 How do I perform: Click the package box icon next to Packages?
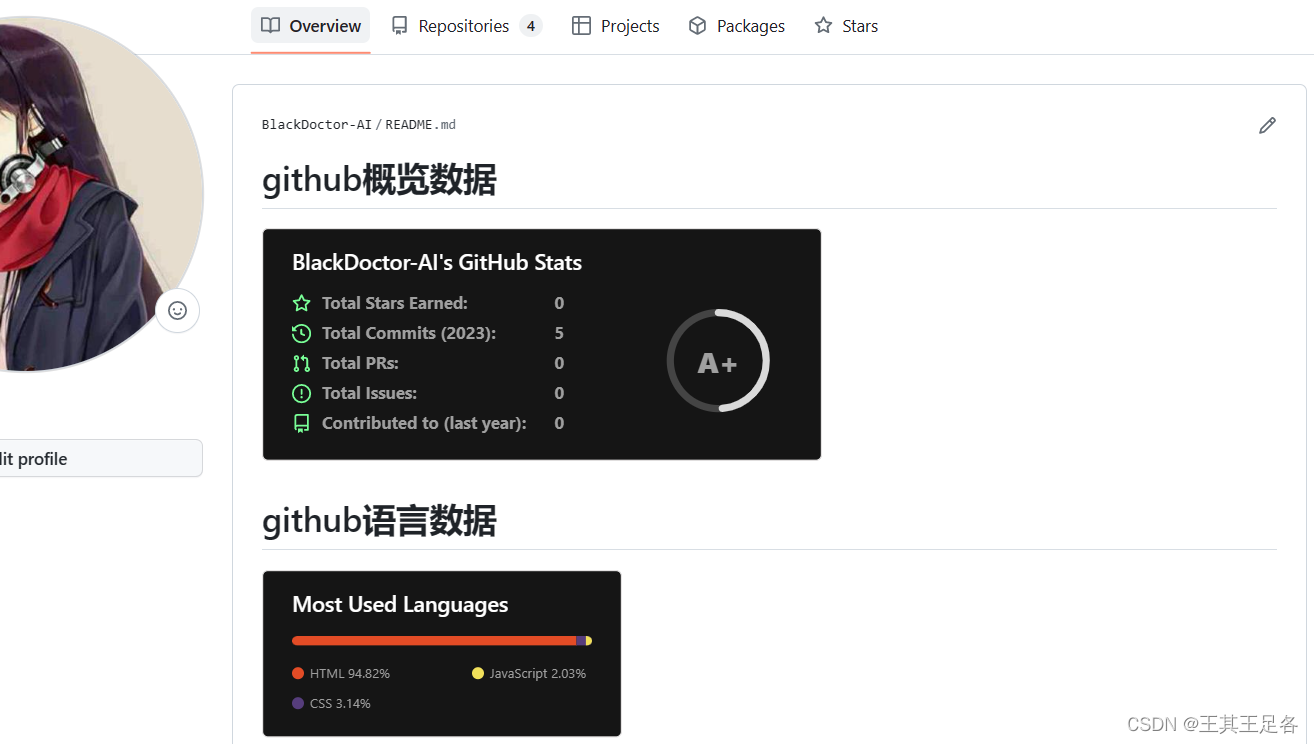pyautogui.click(x=696, y=25)
